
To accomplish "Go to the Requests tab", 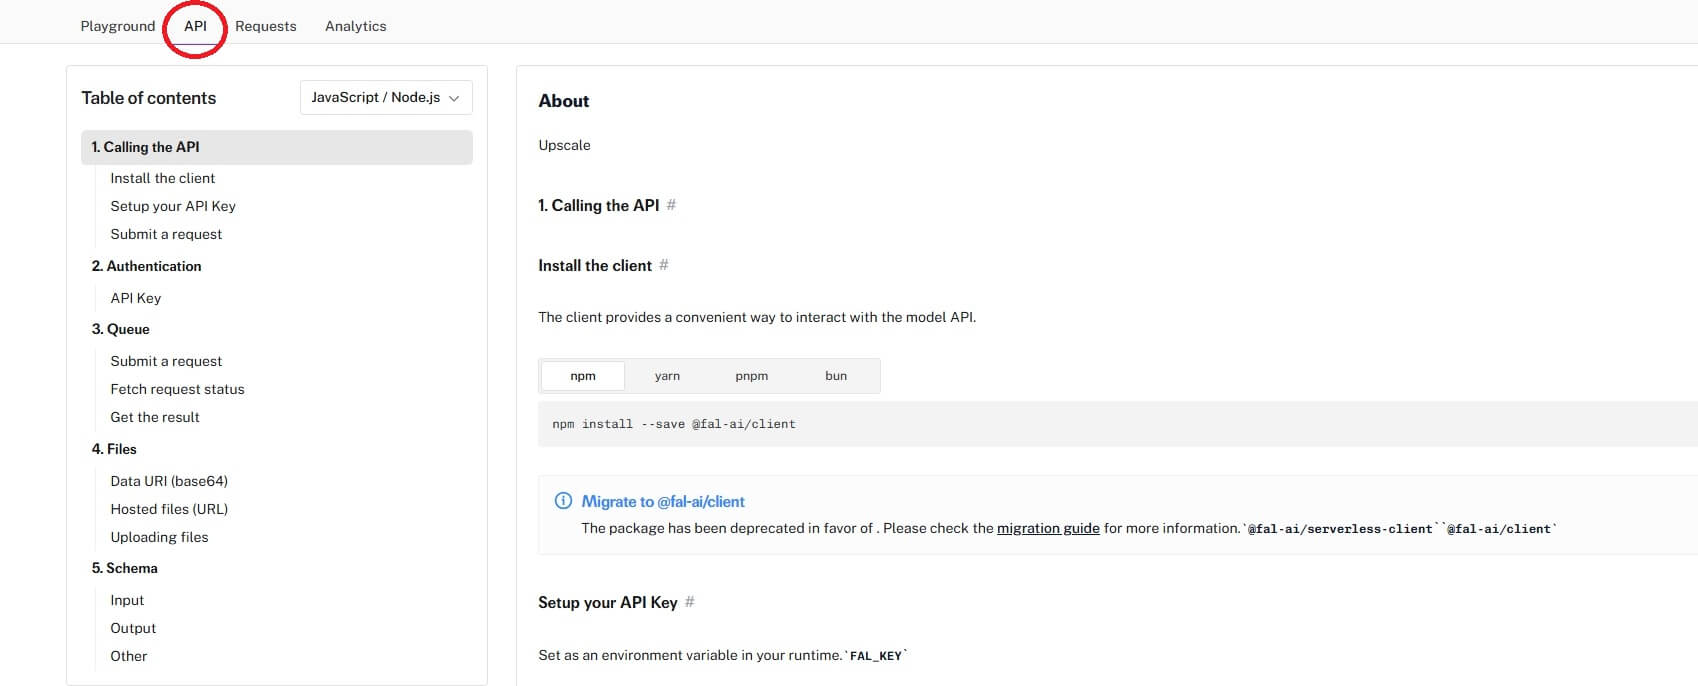I will point(265,26).
